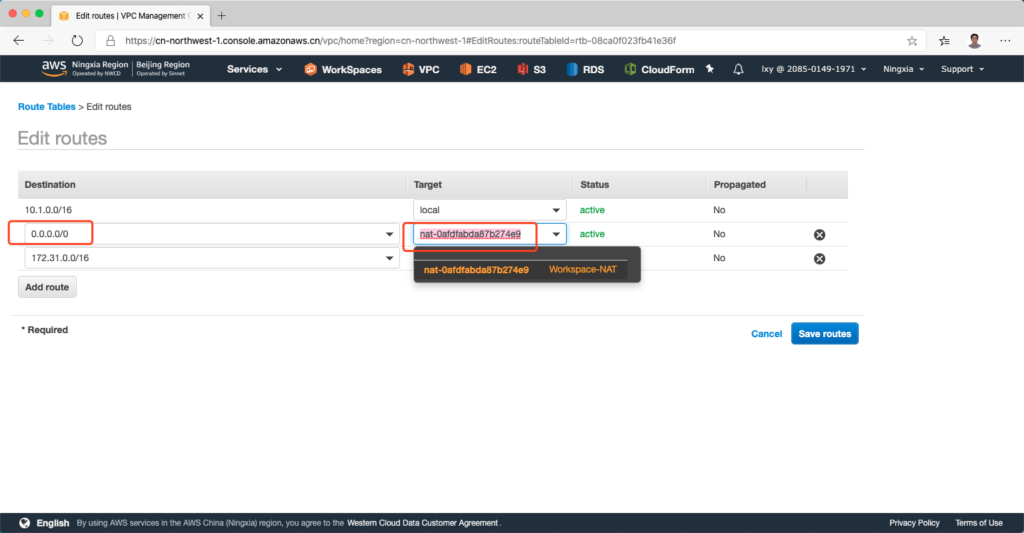Open the CloudFormation service shortcut
The height and width of the screenshot is (533, 1024).
pos(658,70)
